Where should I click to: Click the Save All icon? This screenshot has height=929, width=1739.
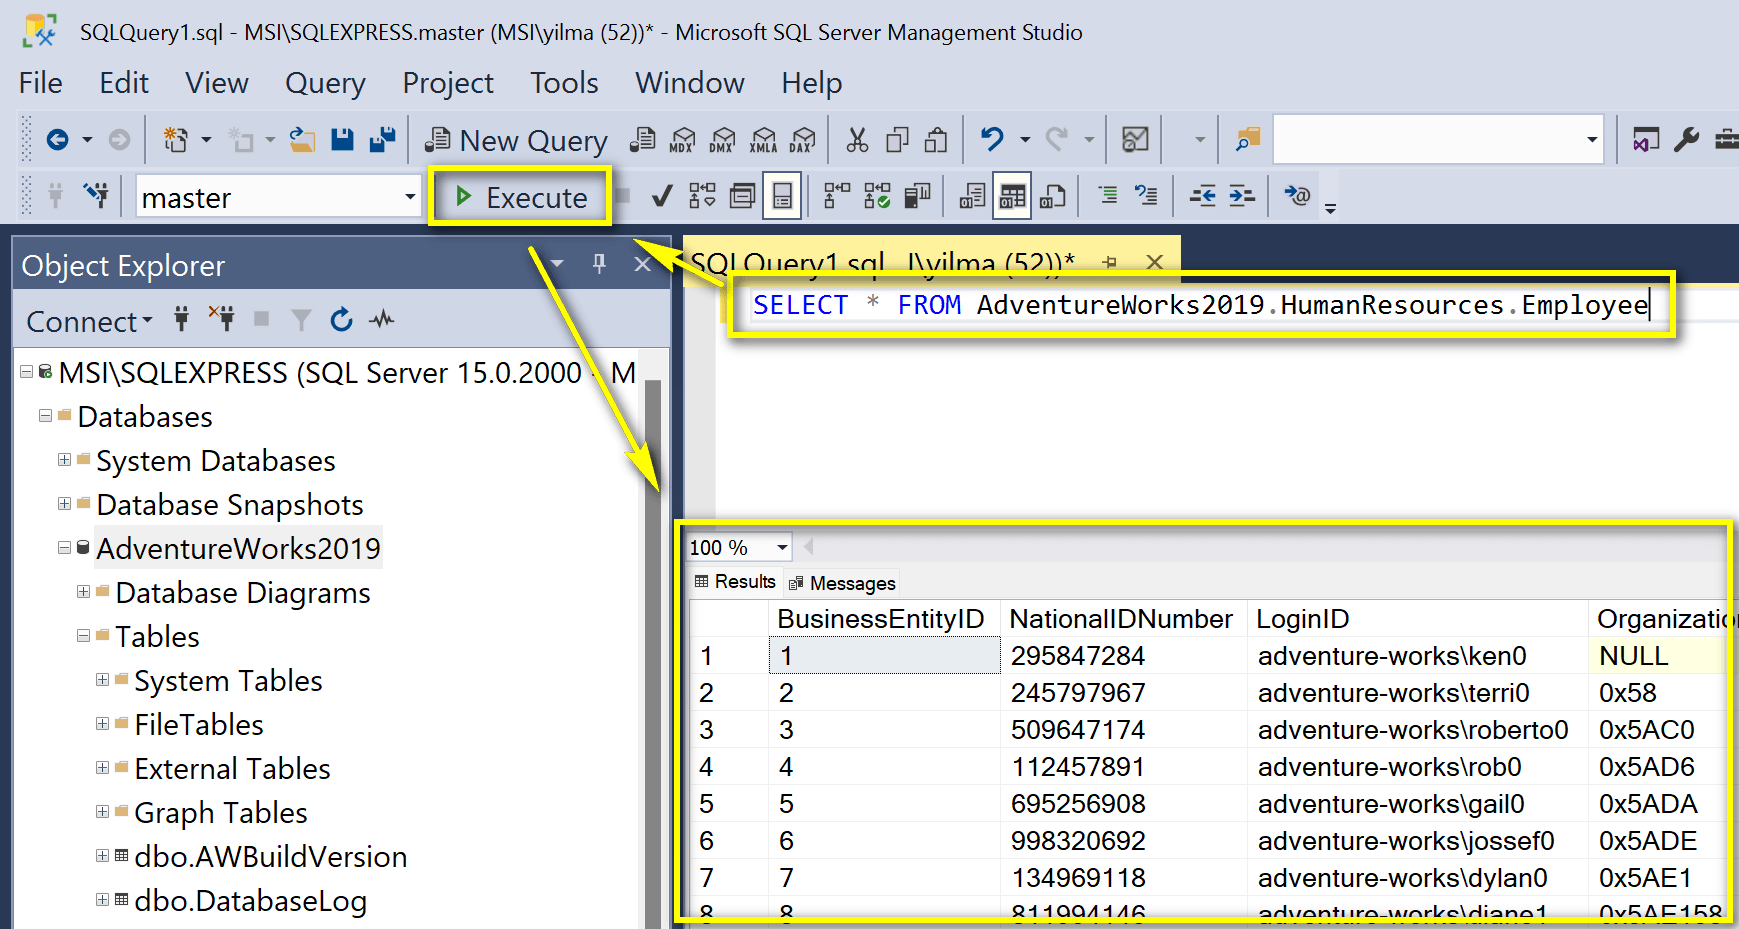click(x=382, y=139)
